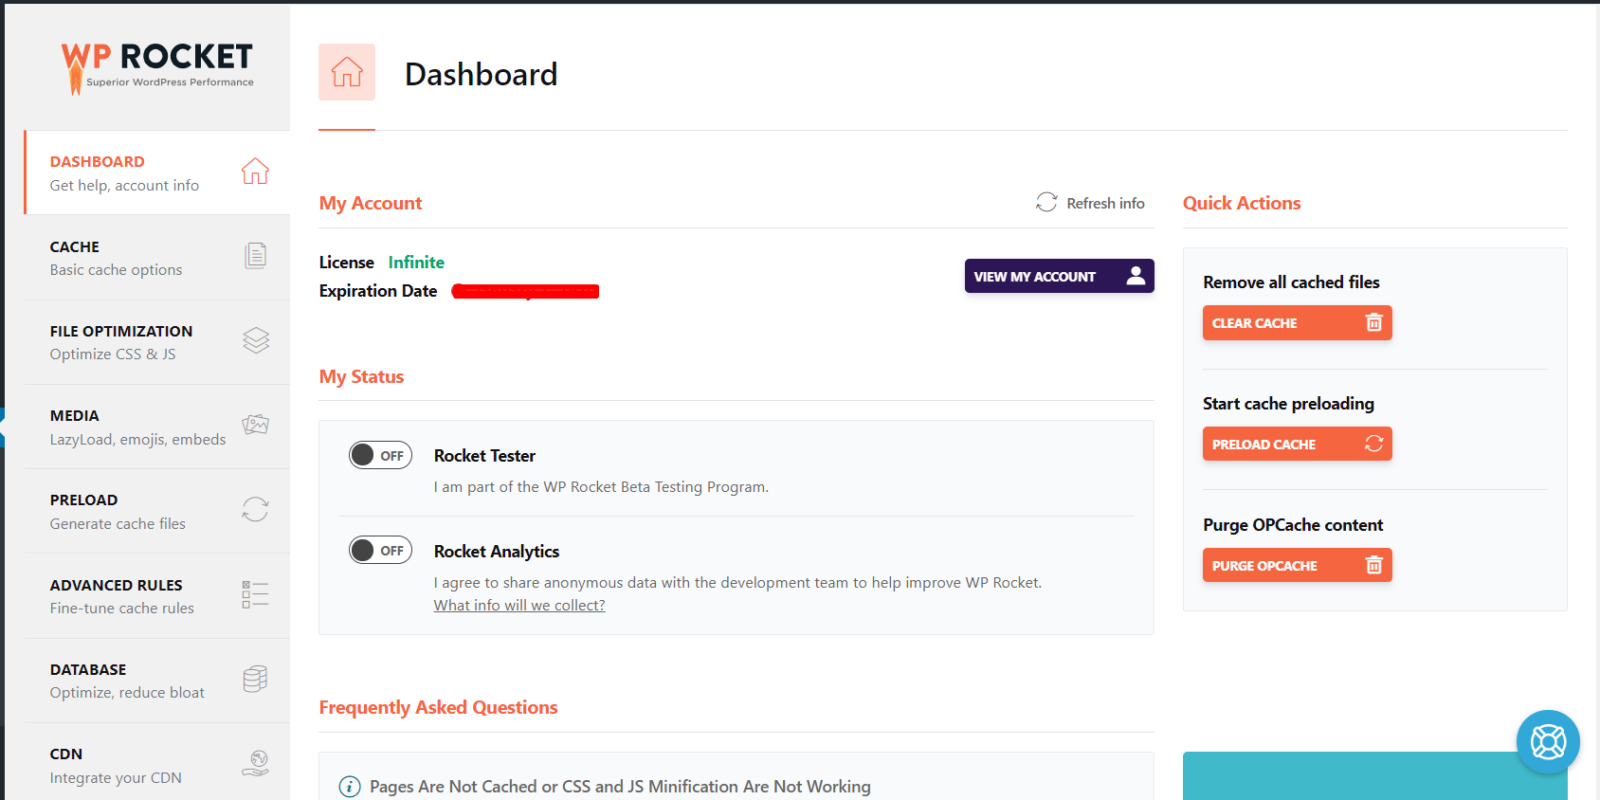1600x800 pixels.
Task: Click the Dashboard home icon in sidebar
Action: (x=255, y=171)
